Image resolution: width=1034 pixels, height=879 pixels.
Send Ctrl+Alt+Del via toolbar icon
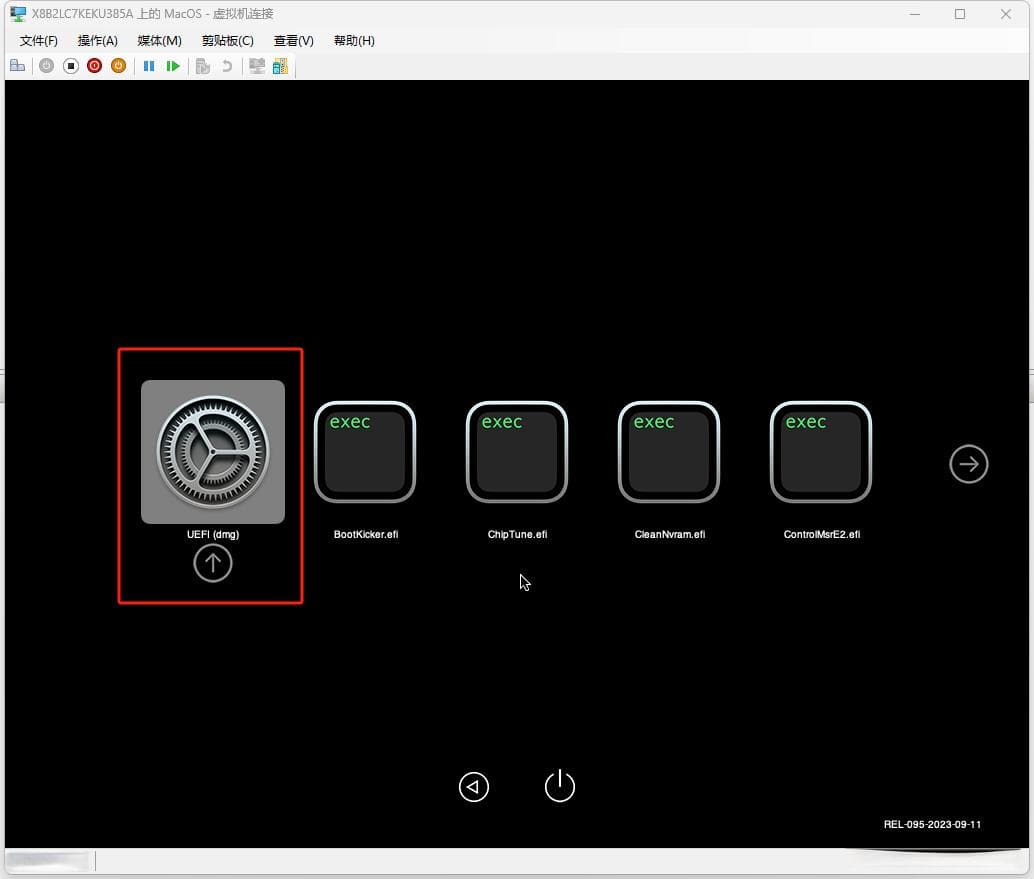(x=18, y=66)
